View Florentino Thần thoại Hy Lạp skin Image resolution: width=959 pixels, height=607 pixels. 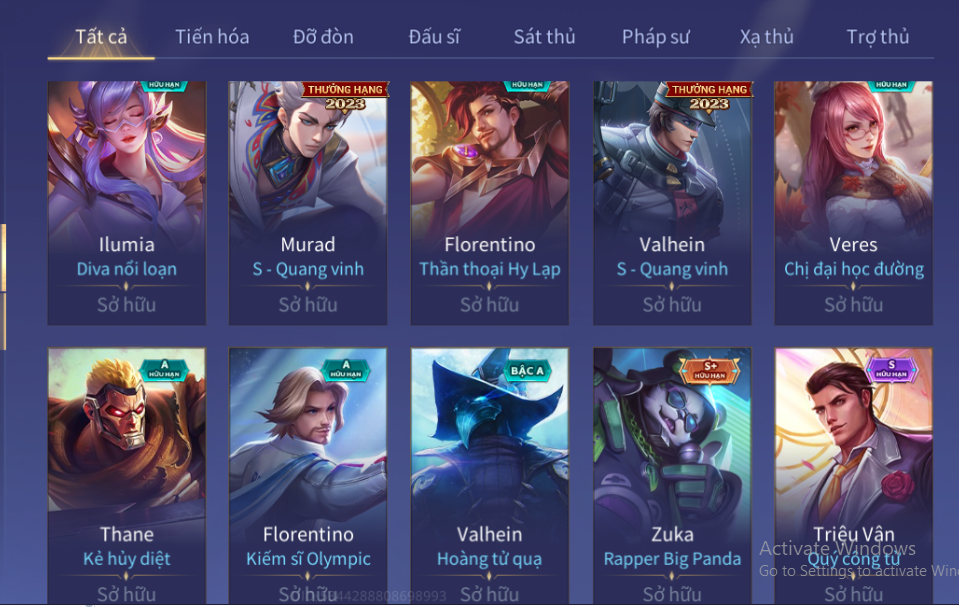coord(489,203)
